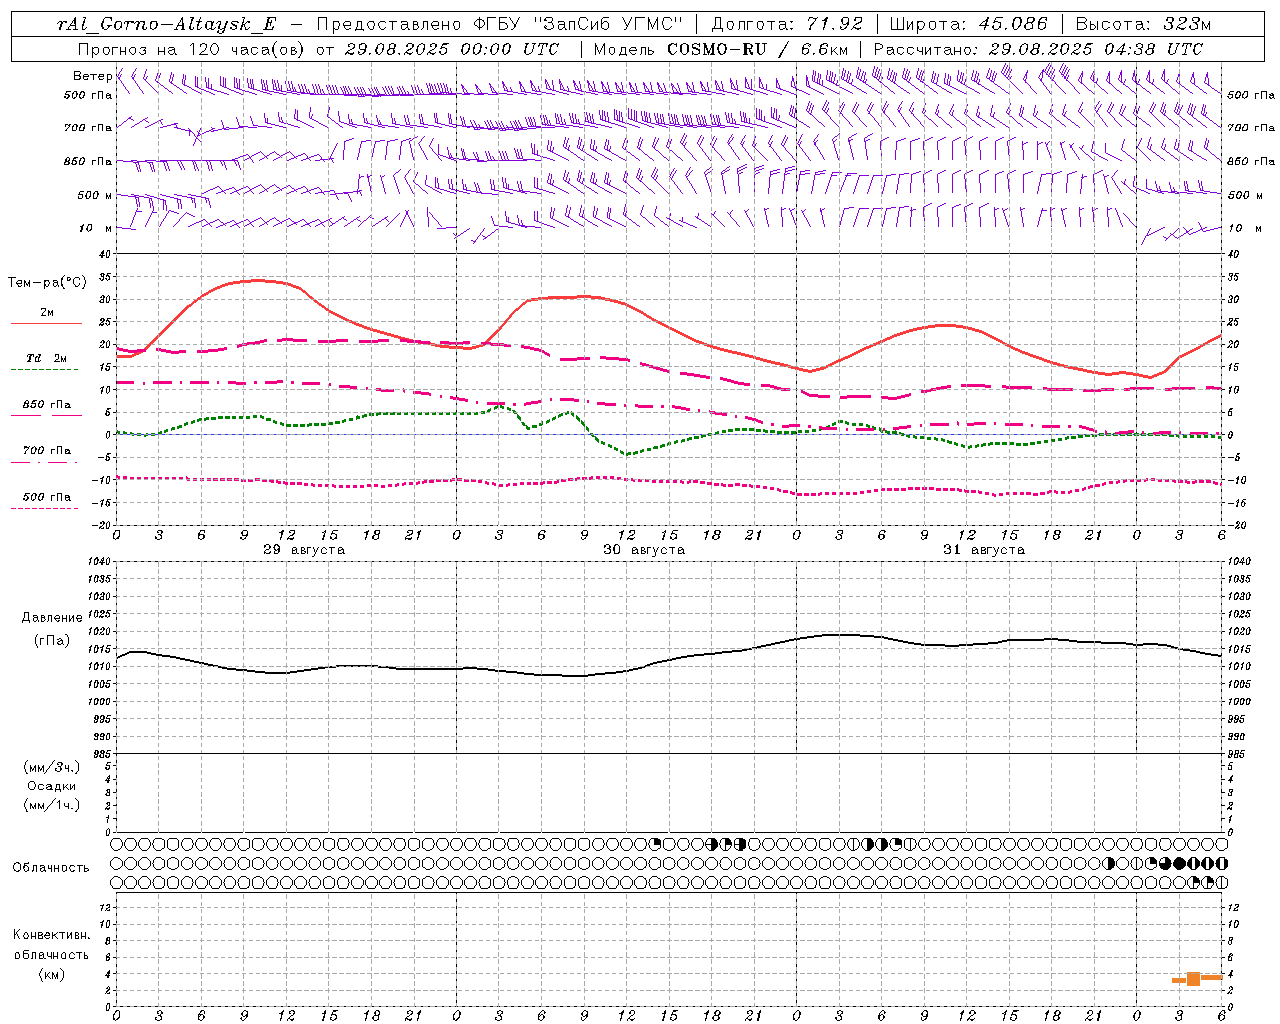Image resolution: width=1280 pixels, height=1024 pixels.
Task: Select the Долгота: 71.92 value
Action: pos(786,24)
